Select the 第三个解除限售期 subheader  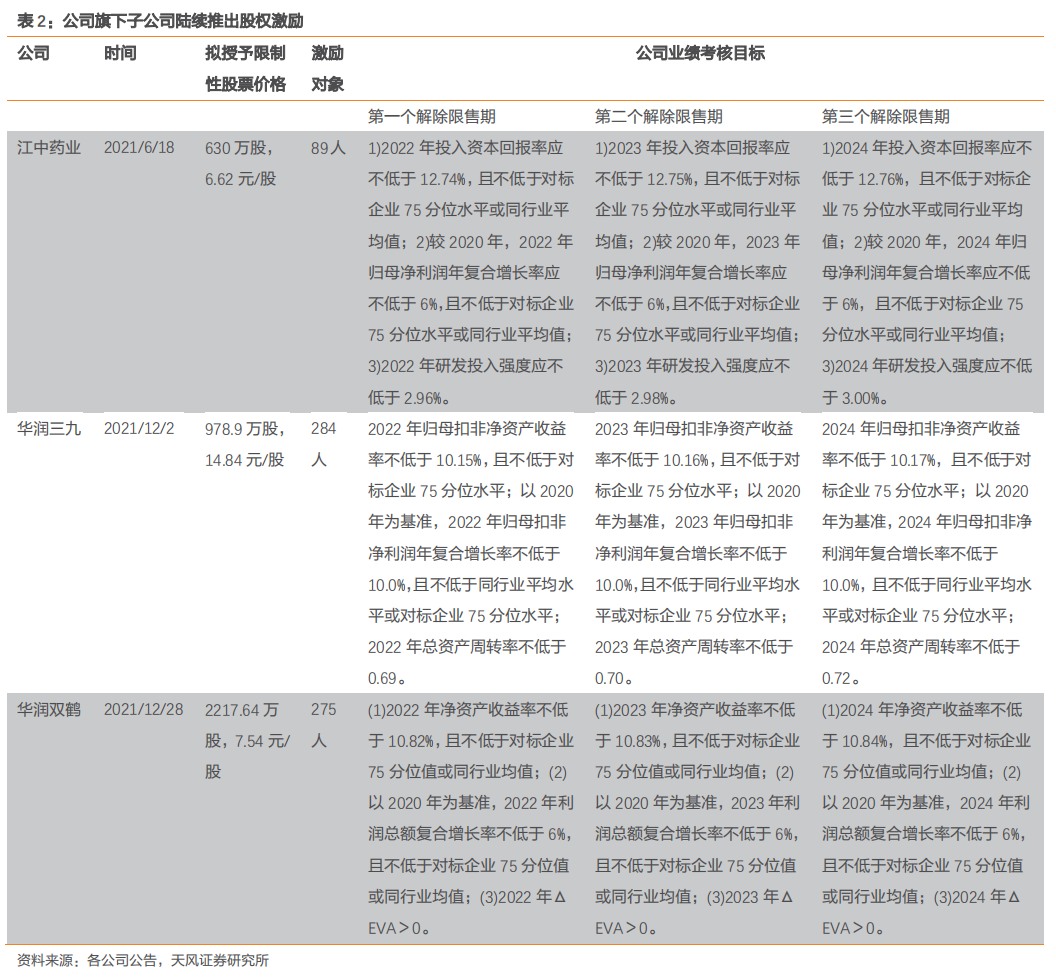[x=886, y=117]
